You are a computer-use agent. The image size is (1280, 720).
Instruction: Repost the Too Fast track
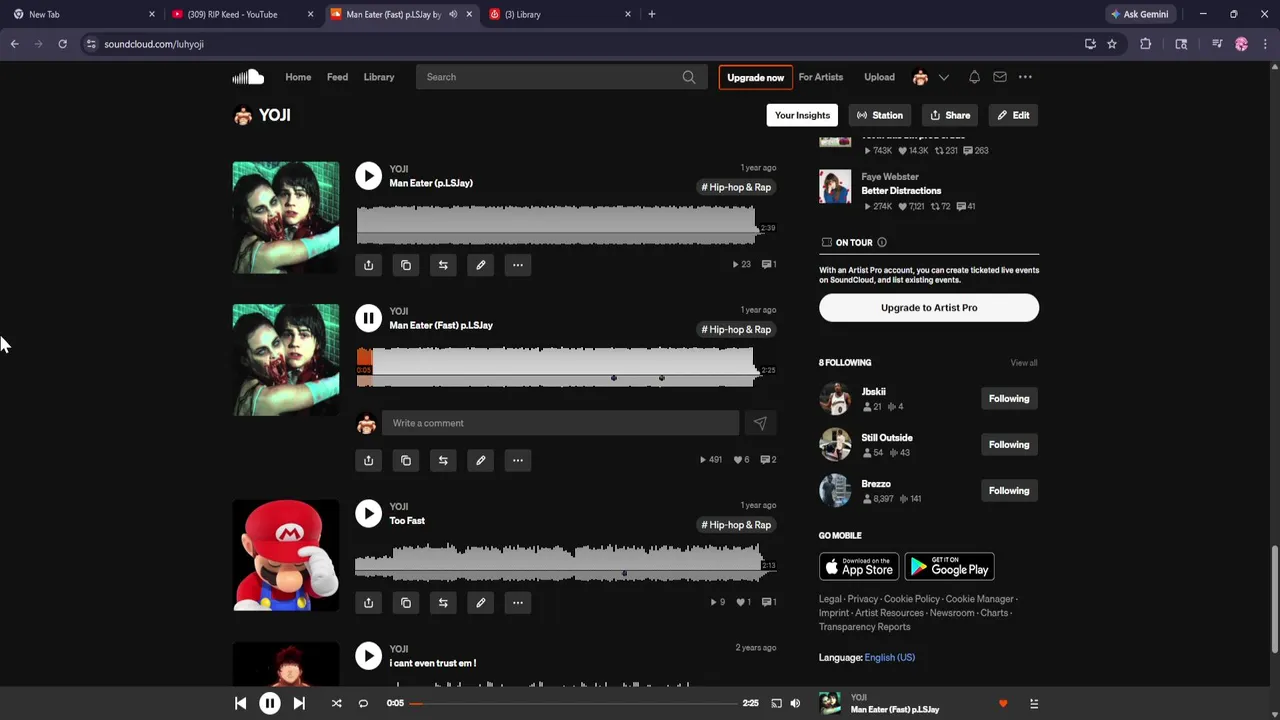pos(443,603)
